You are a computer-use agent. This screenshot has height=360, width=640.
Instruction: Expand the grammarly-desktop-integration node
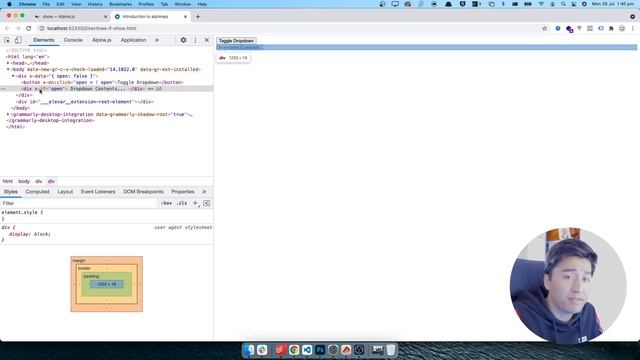tap(8, 114)
